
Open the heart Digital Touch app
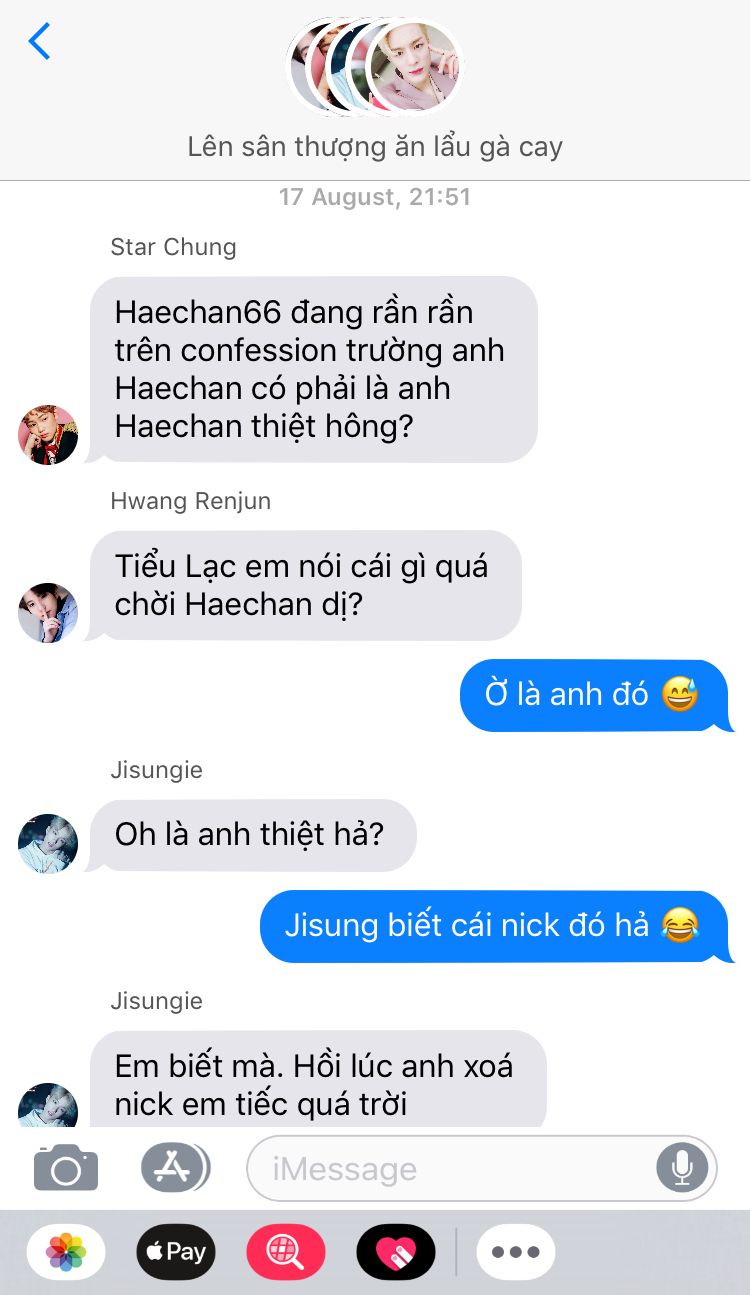396,1252
